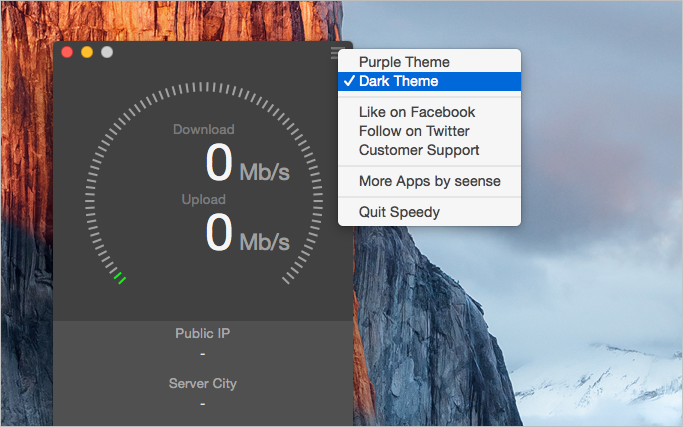Viewport: 683px width, 427px height.
Task: Minimize Speedy using the yellow button
Action: 87,52
